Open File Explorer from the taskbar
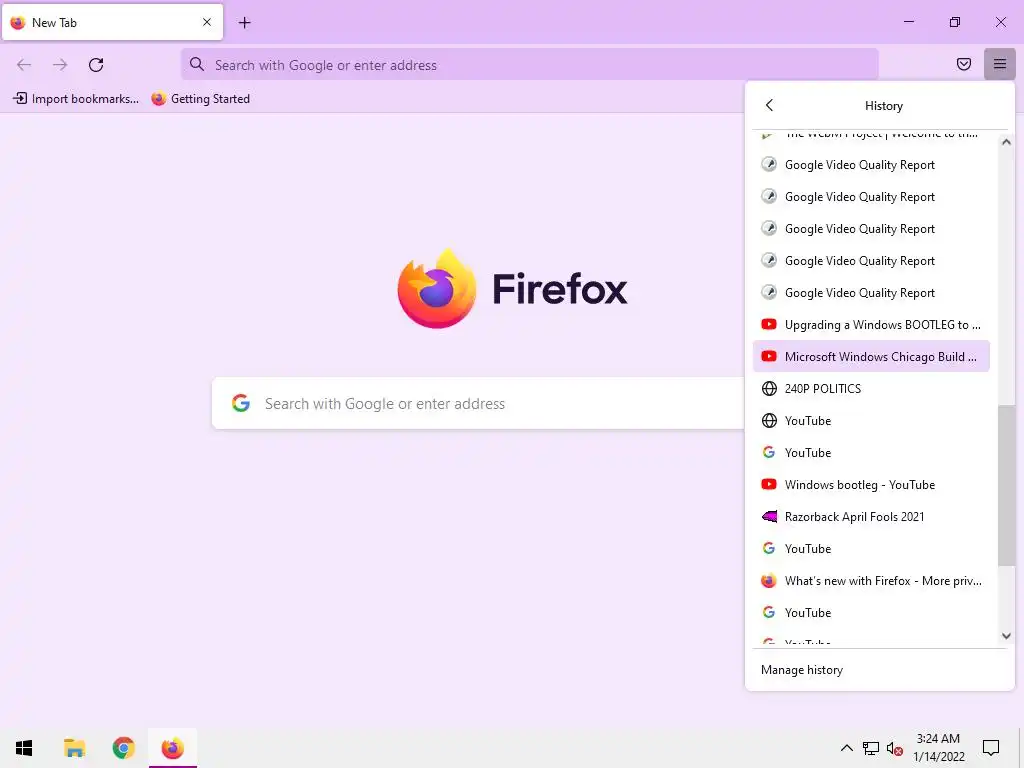1024x768 pixels. [x=74, y=748]
